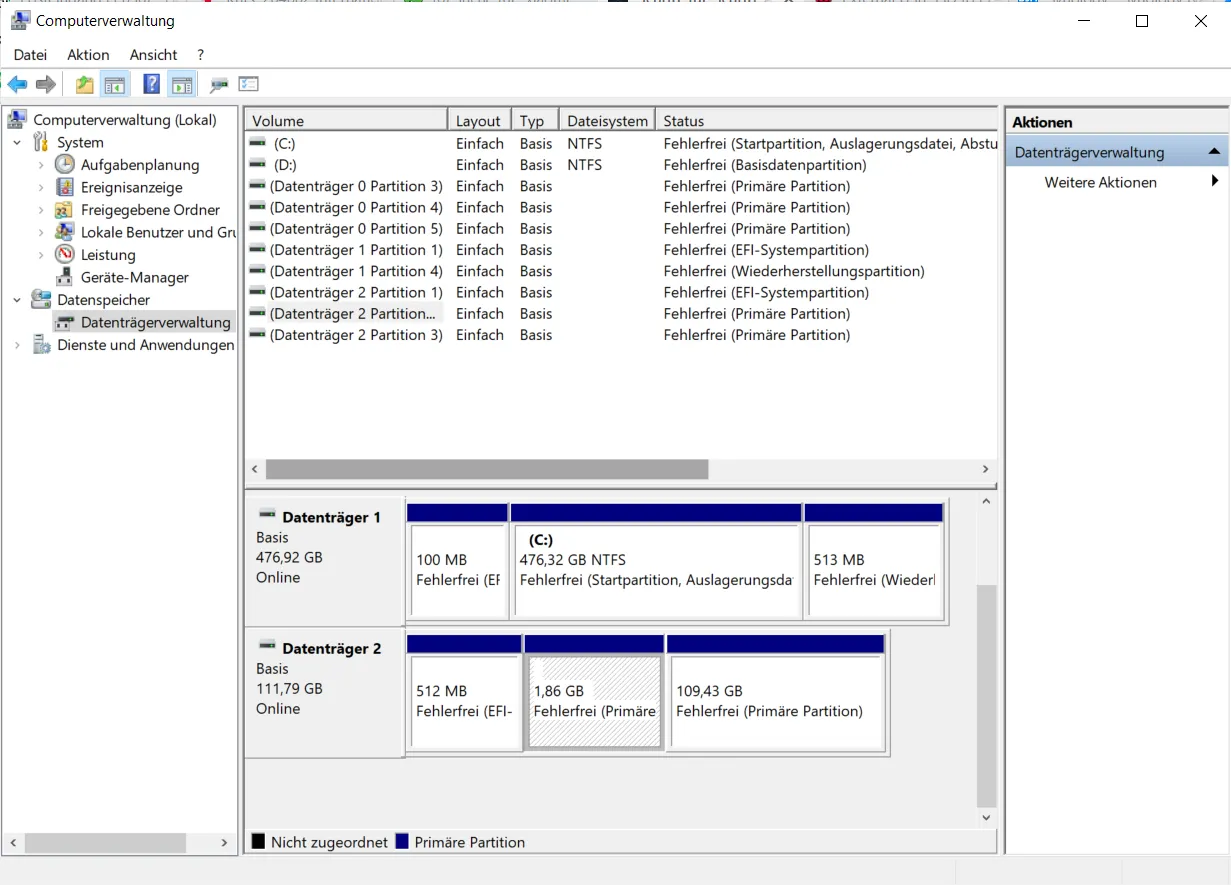Expand Dienste und Anwendungen node
This screenshot has height=885, width=1231.
(17, 345)
